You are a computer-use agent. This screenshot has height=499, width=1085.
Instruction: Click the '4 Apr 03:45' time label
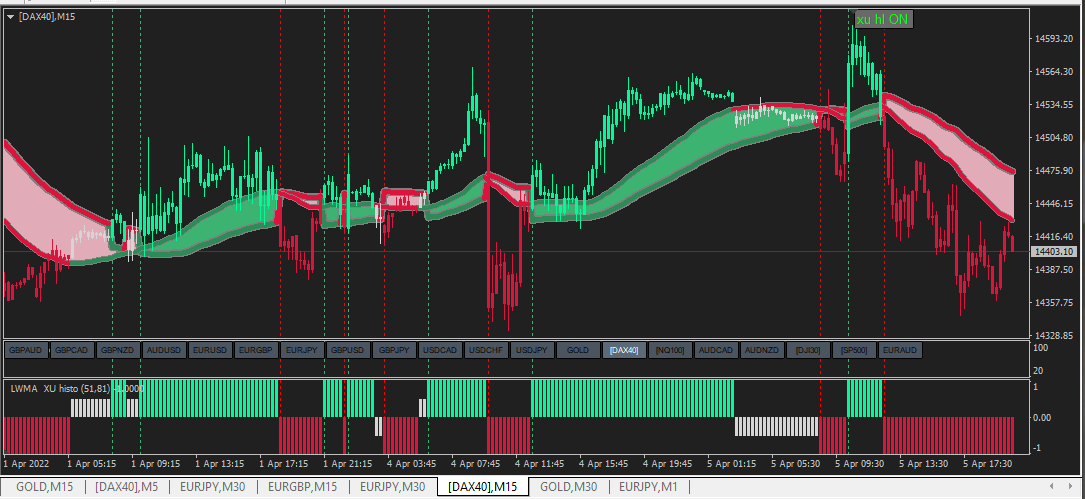tap(412, 463)
